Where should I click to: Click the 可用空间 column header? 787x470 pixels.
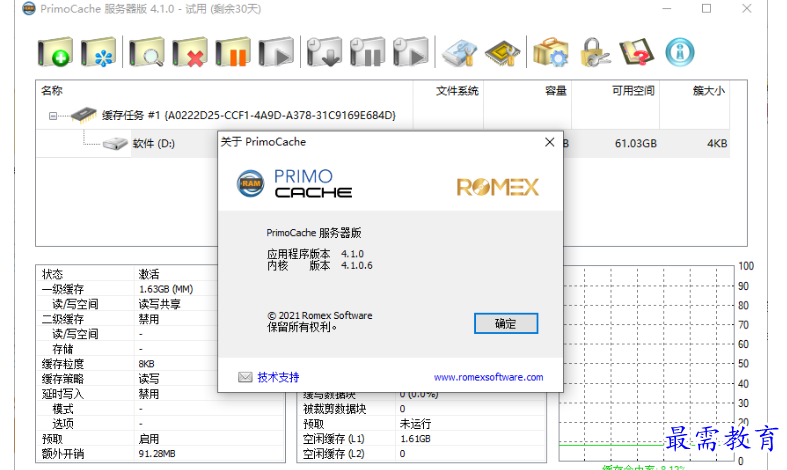(633, 91)
